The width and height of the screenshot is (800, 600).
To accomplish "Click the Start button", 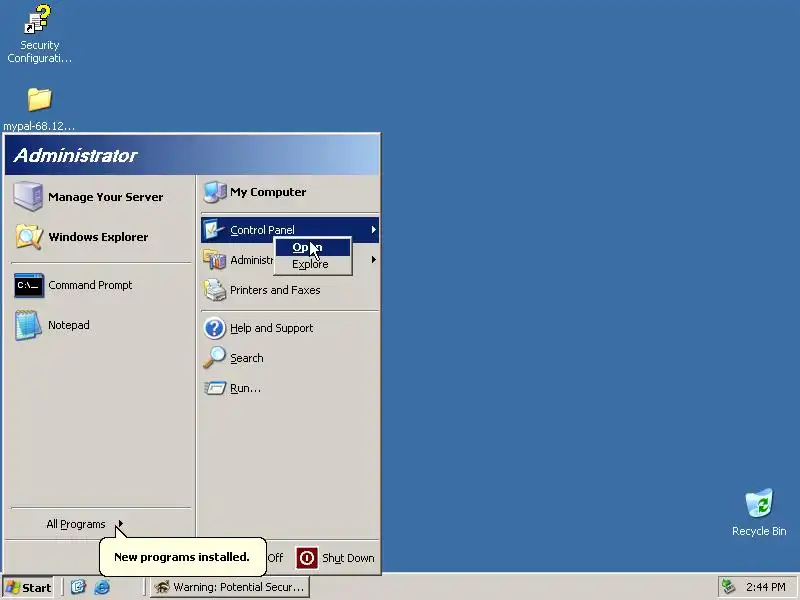I will coord(29,587).
